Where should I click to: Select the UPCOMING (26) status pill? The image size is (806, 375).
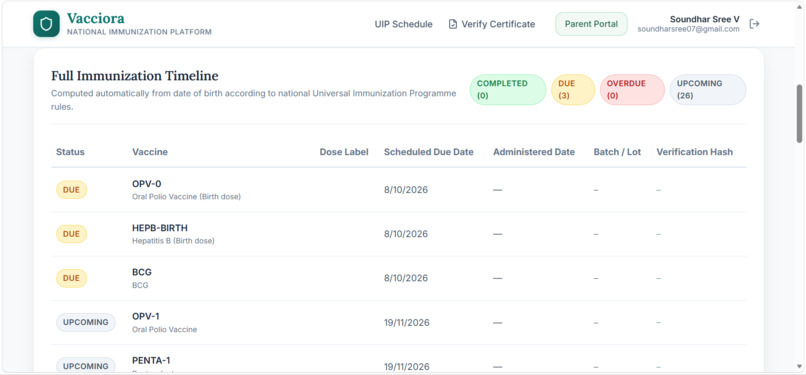point(708,89)
